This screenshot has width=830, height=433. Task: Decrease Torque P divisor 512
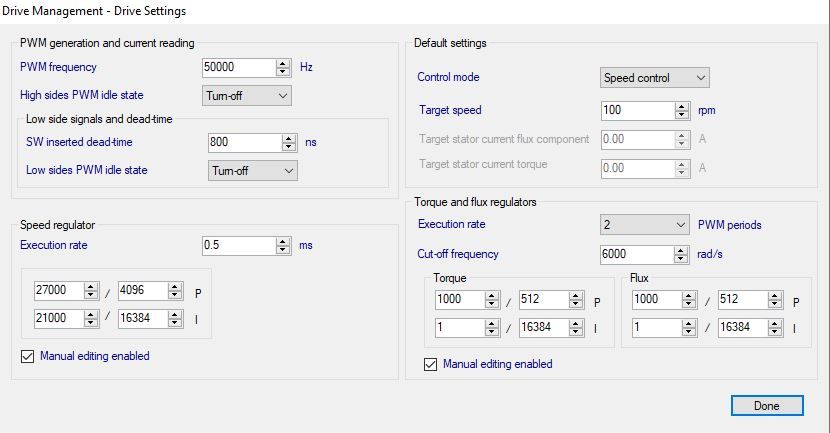(576, 304)
